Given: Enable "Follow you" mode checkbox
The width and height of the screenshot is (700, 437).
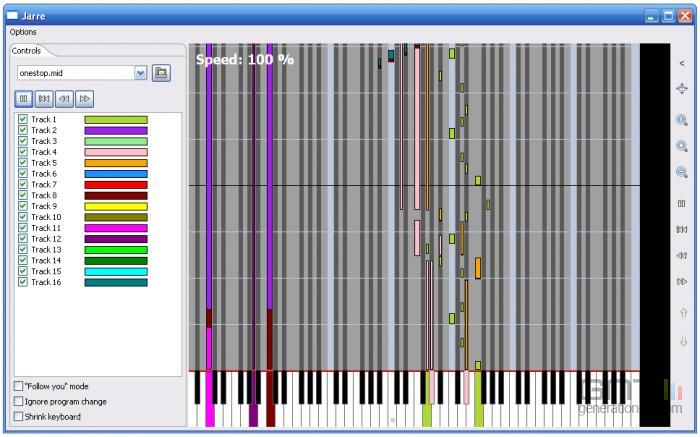Looking at the screenshot, I should 19,386.
